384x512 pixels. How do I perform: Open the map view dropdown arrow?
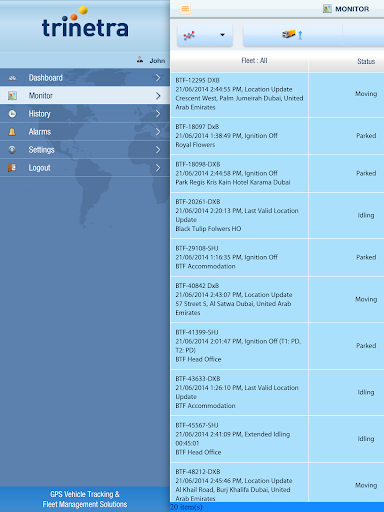pos(222,35)
